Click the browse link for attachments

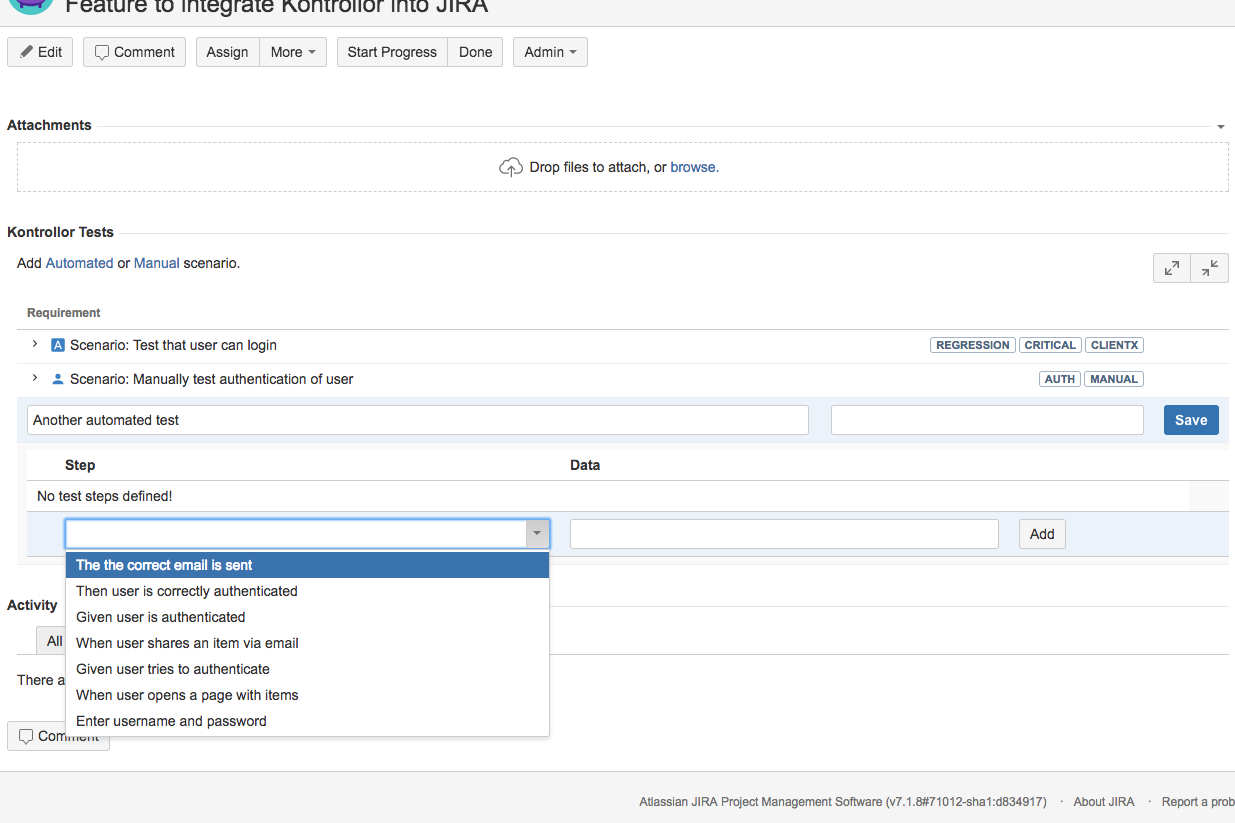693,167
